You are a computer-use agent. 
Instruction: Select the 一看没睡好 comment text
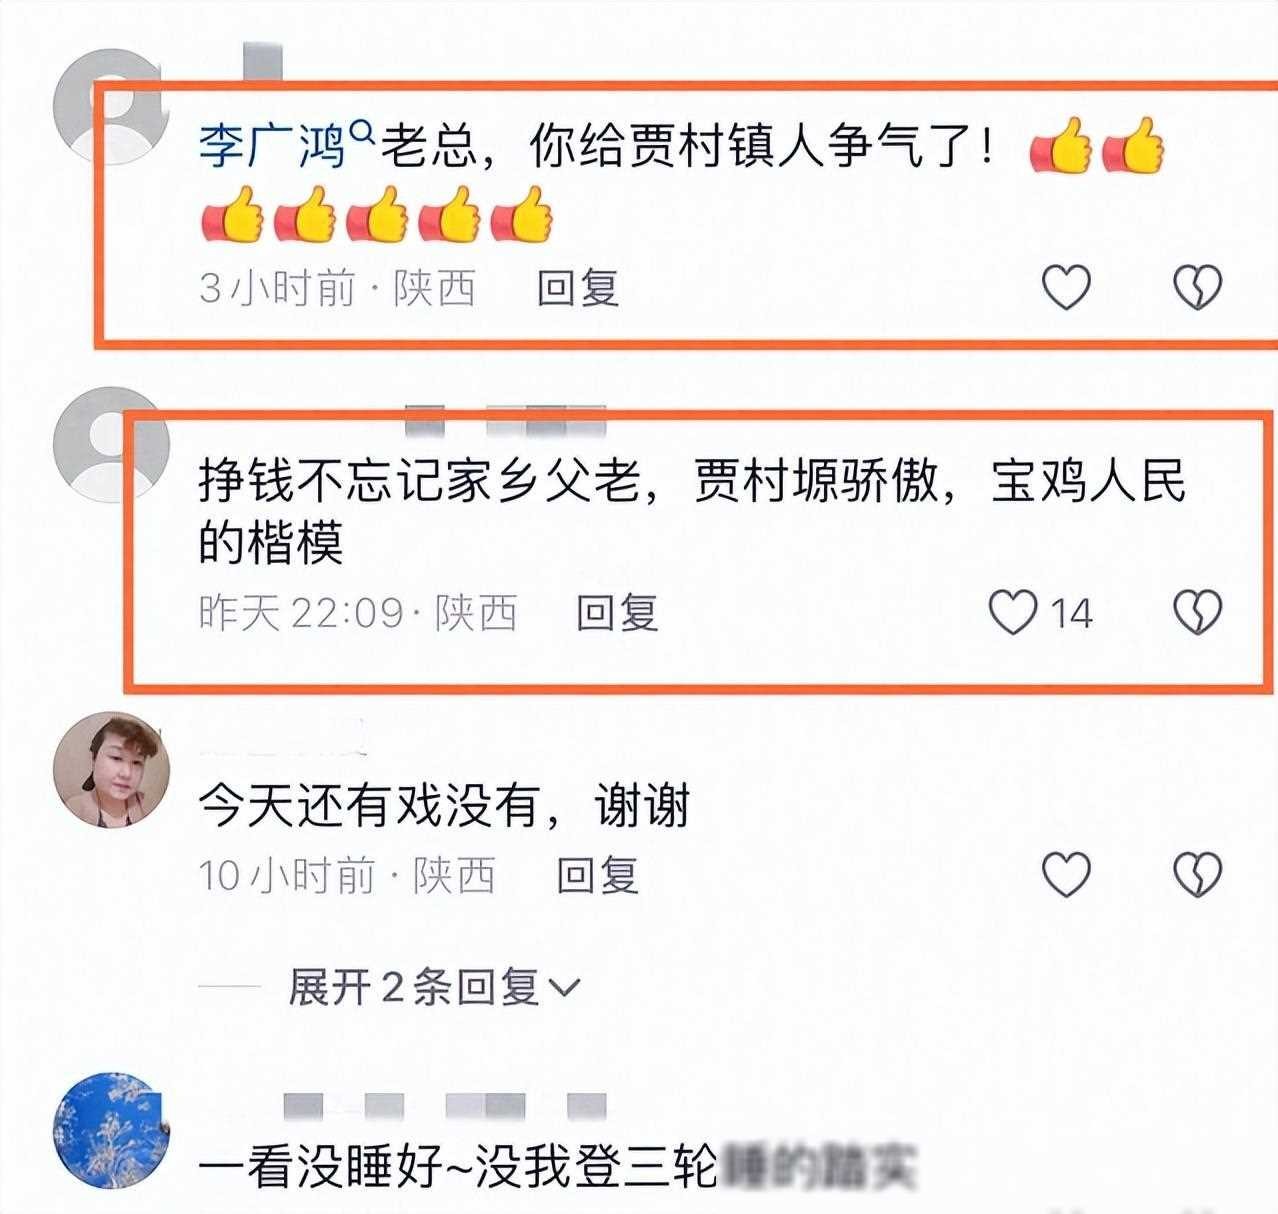coord(557,1167)
